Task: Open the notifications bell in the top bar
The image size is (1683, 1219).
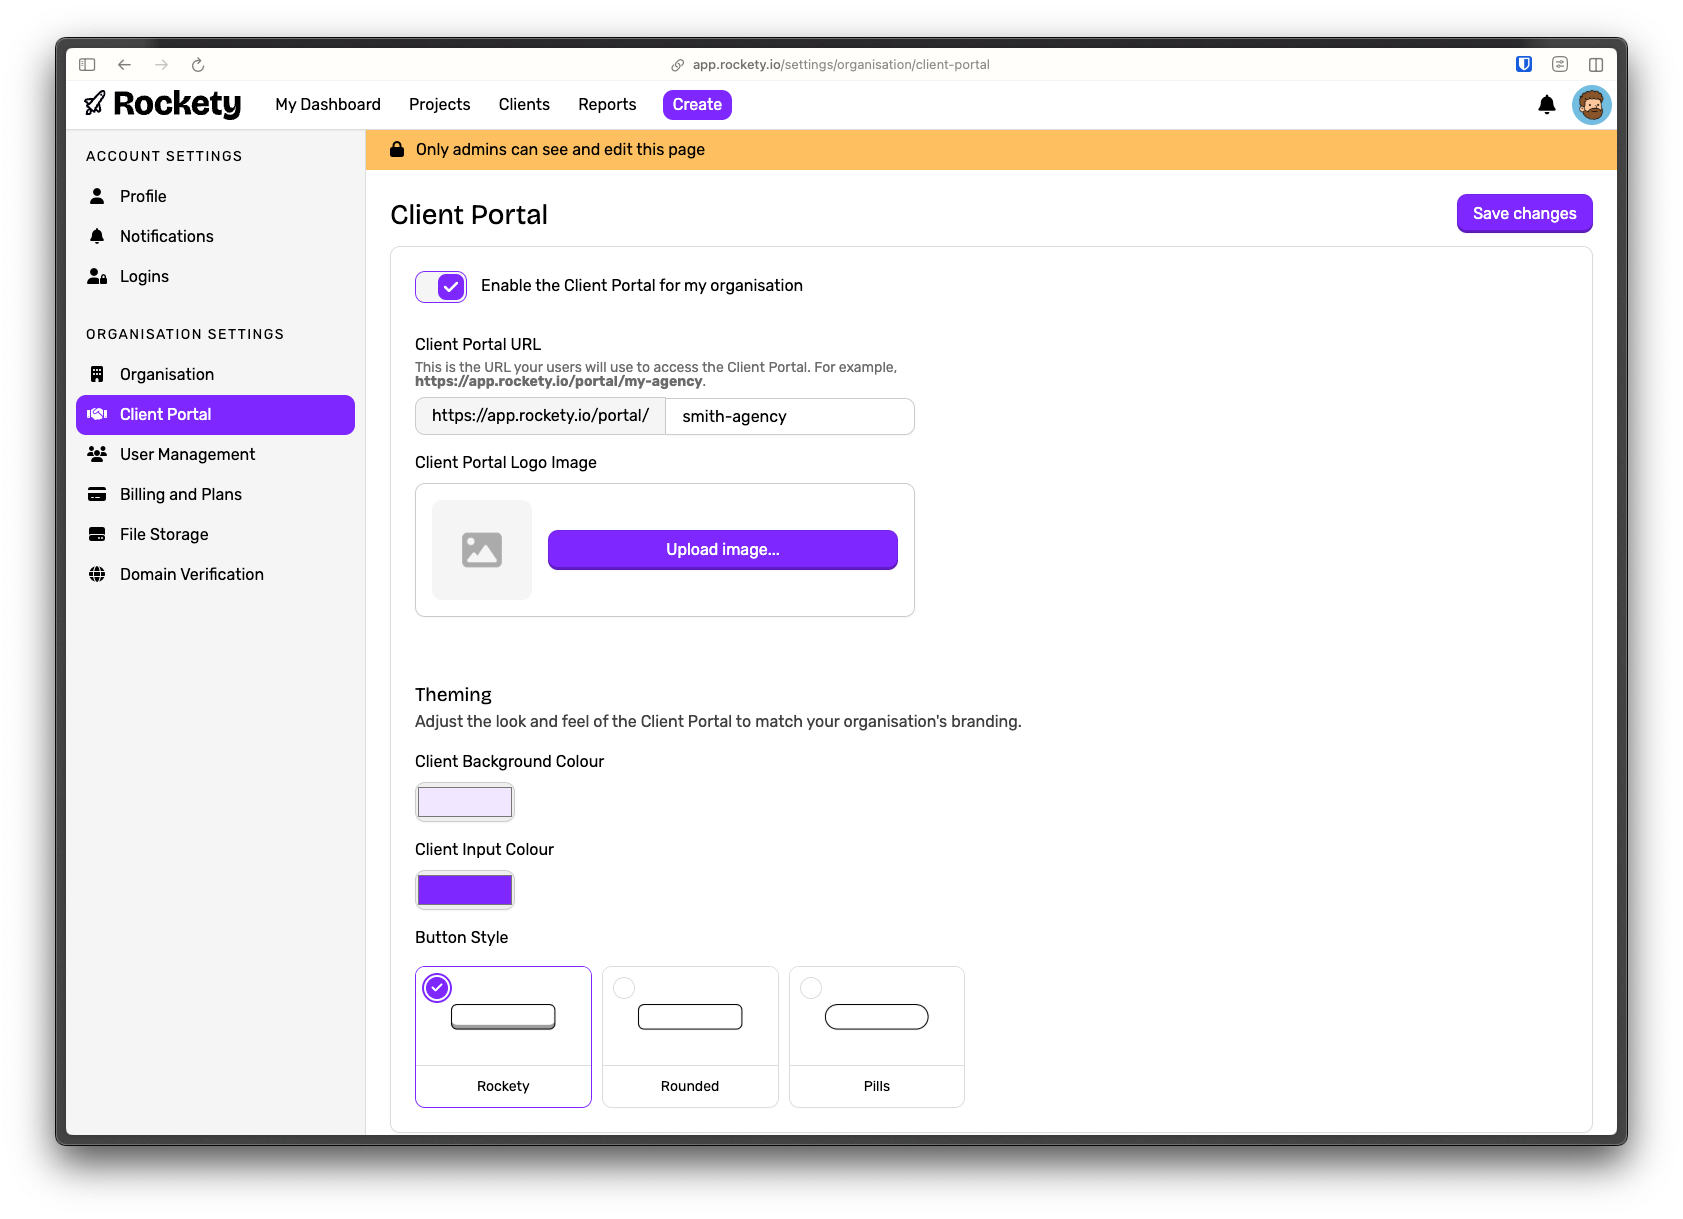Action: pyautogui.click(x=1546, y=104)
